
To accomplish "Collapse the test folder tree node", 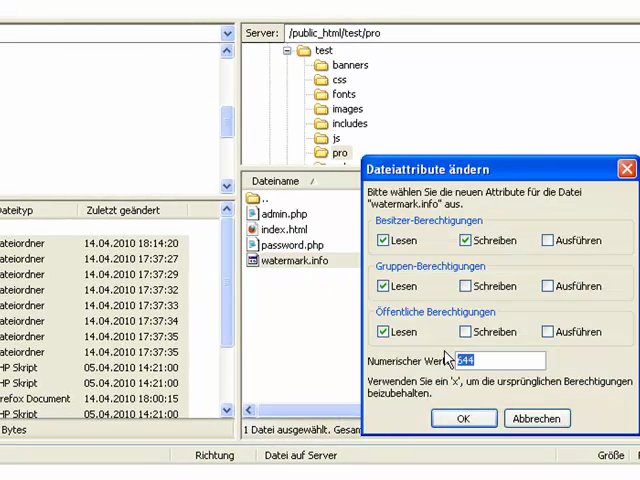I will coord(287,50).
